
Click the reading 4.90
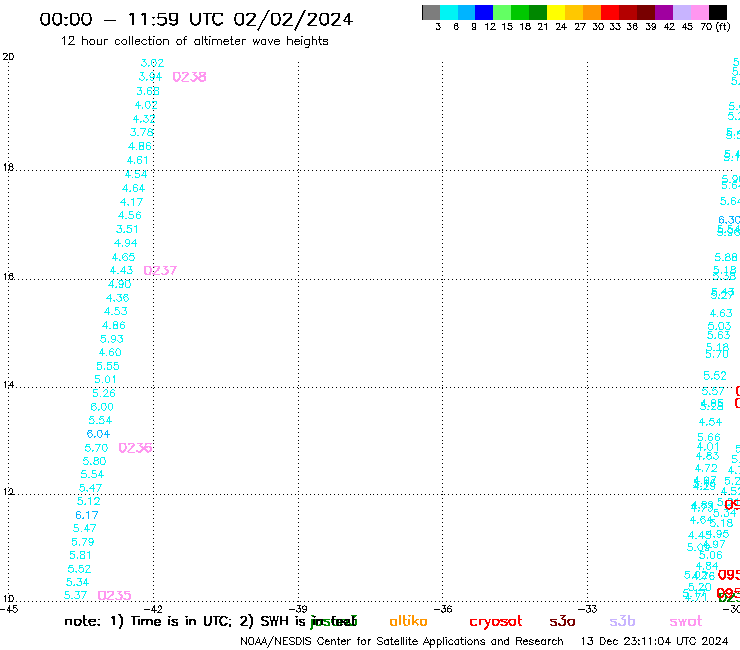click(x=119, y=284)
